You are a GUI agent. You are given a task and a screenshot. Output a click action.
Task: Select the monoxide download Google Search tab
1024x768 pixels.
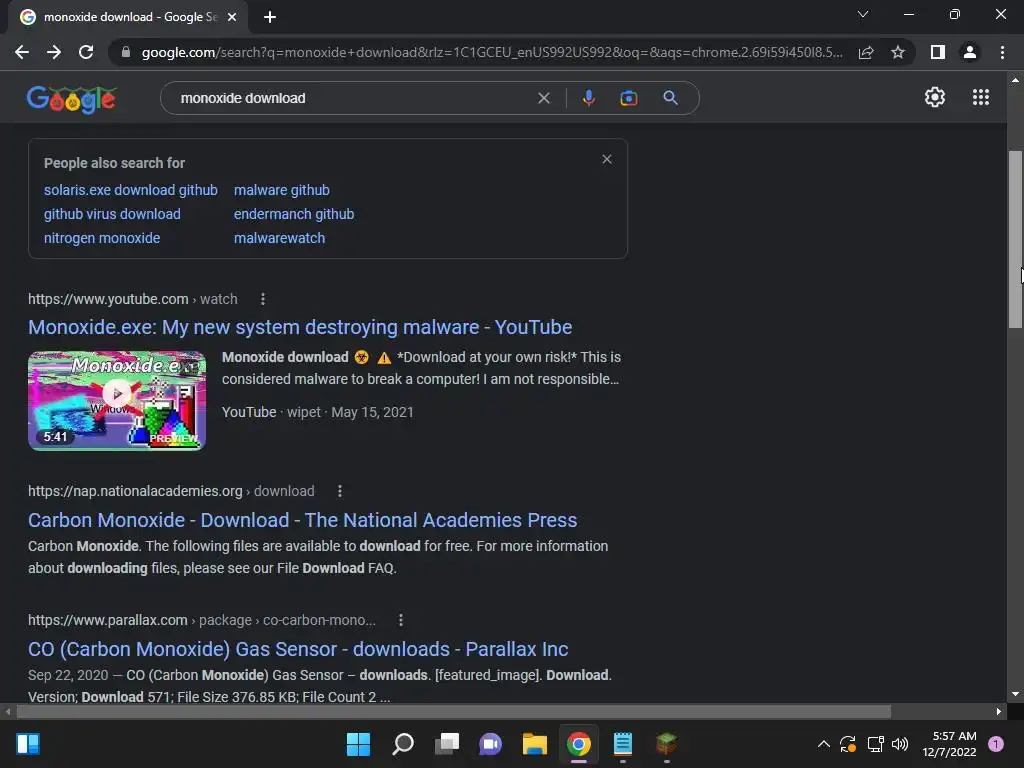tap(128, 17)
